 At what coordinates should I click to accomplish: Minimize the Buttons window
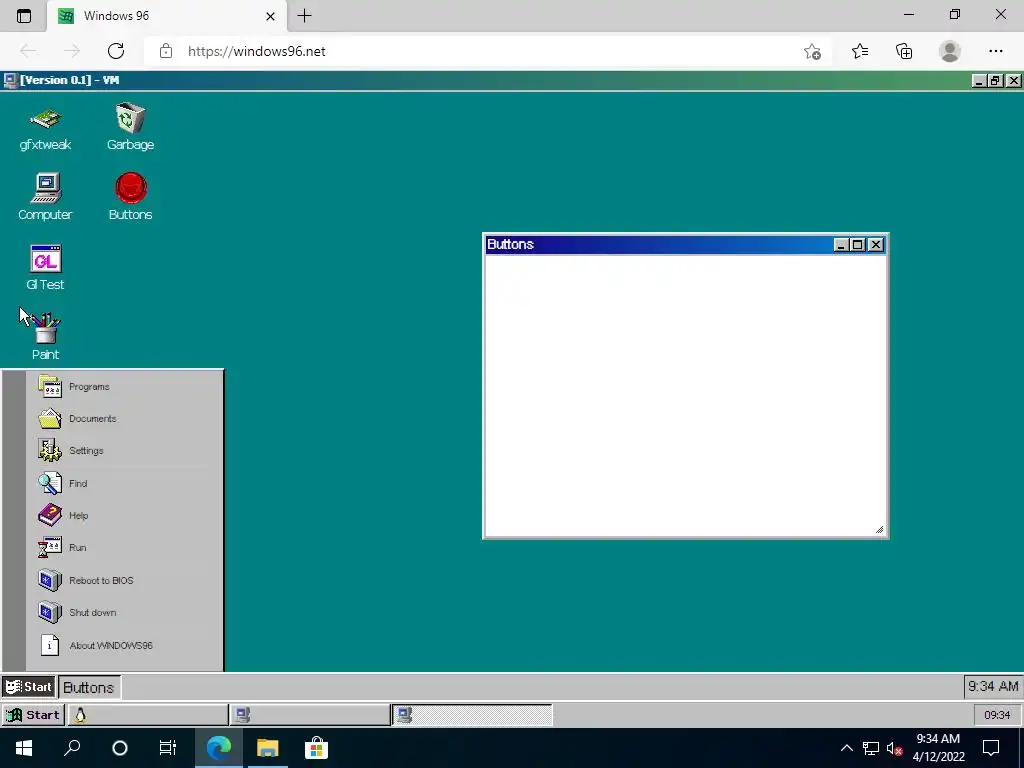pos(841,245)
